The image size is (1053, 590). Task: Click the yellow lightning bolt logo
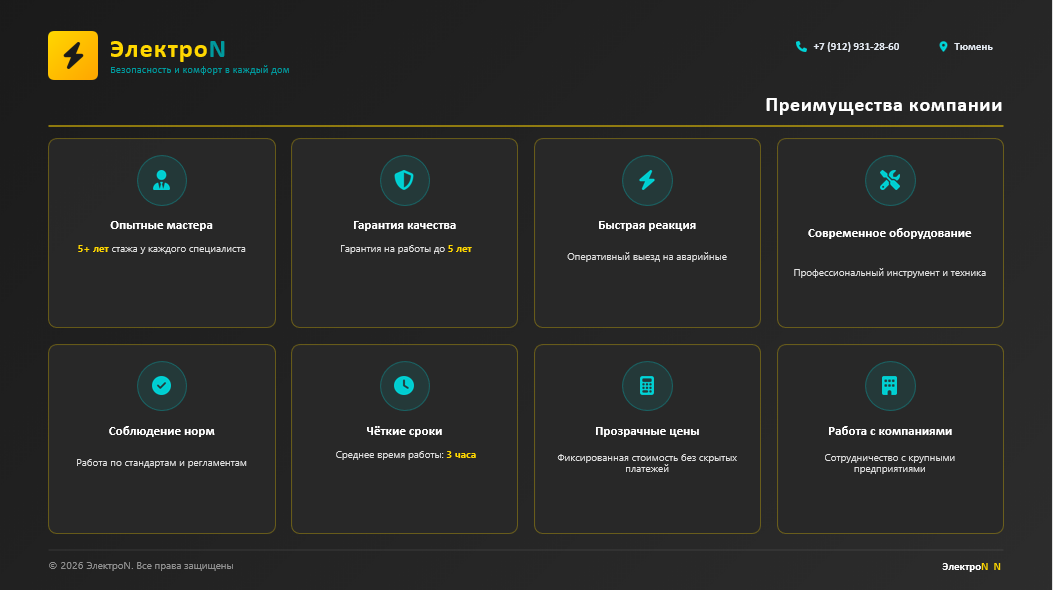coord(73,56)
